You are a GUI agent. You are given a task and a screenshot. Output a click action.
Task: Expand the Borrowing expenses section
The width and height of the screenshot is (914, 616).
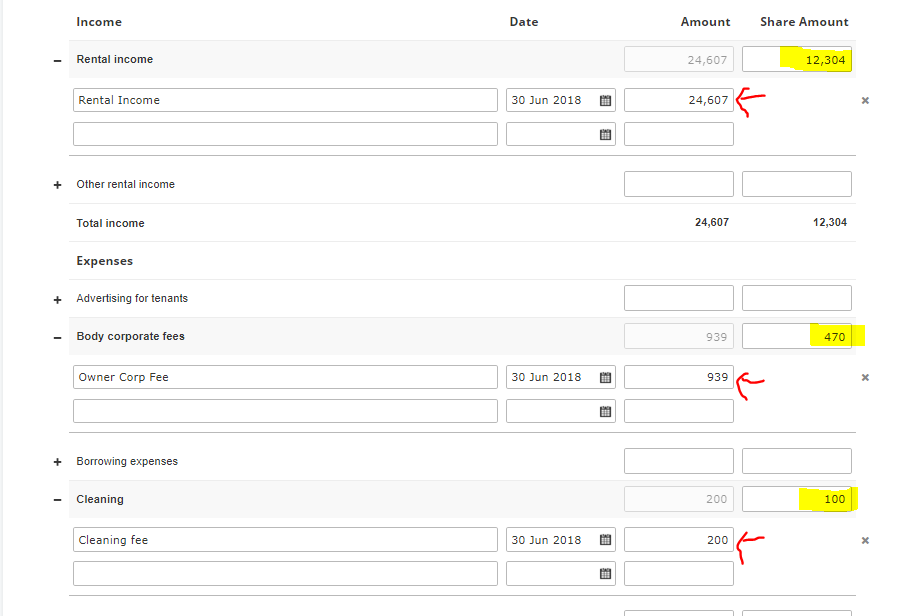click(x=57, y=462)
